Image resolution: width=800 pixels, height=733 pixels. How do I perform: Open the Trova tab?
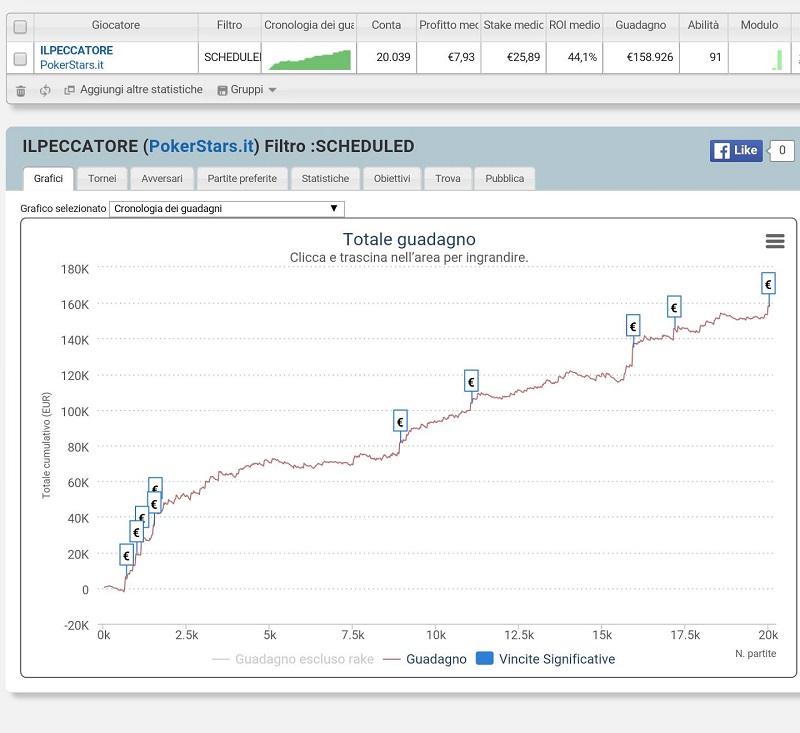click(x=448, y=179)
